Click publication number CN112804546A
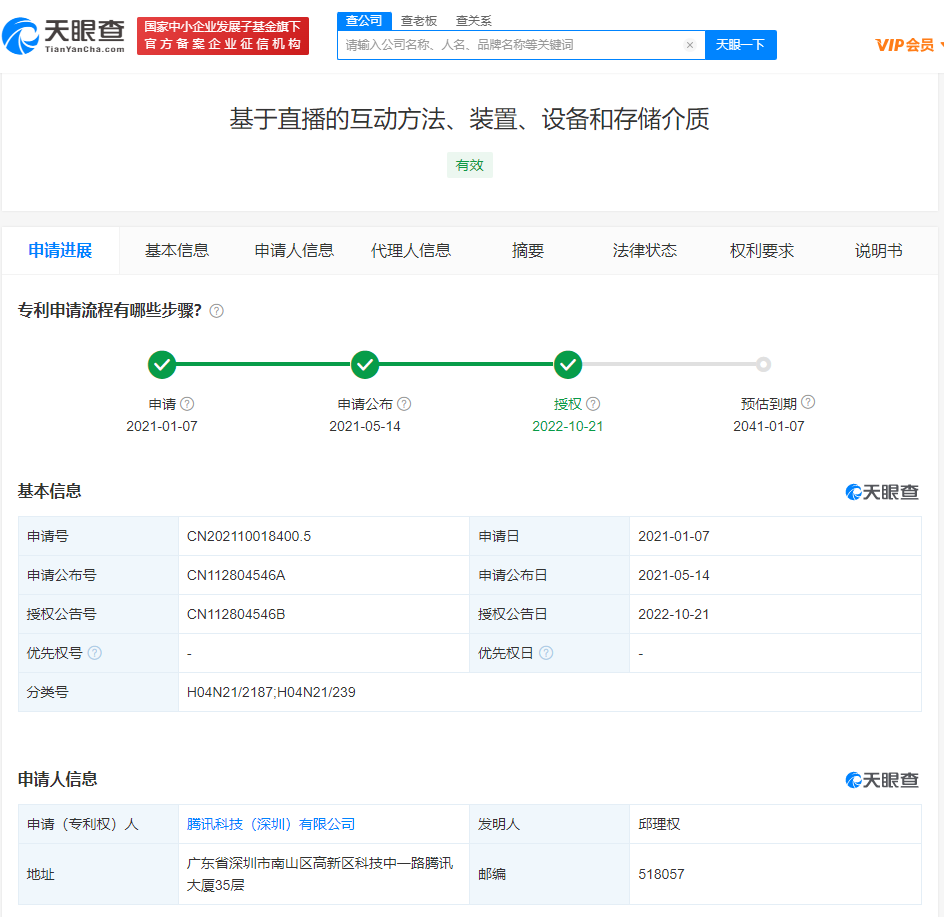Screen dimensions: 944x917 pos(236,575)
